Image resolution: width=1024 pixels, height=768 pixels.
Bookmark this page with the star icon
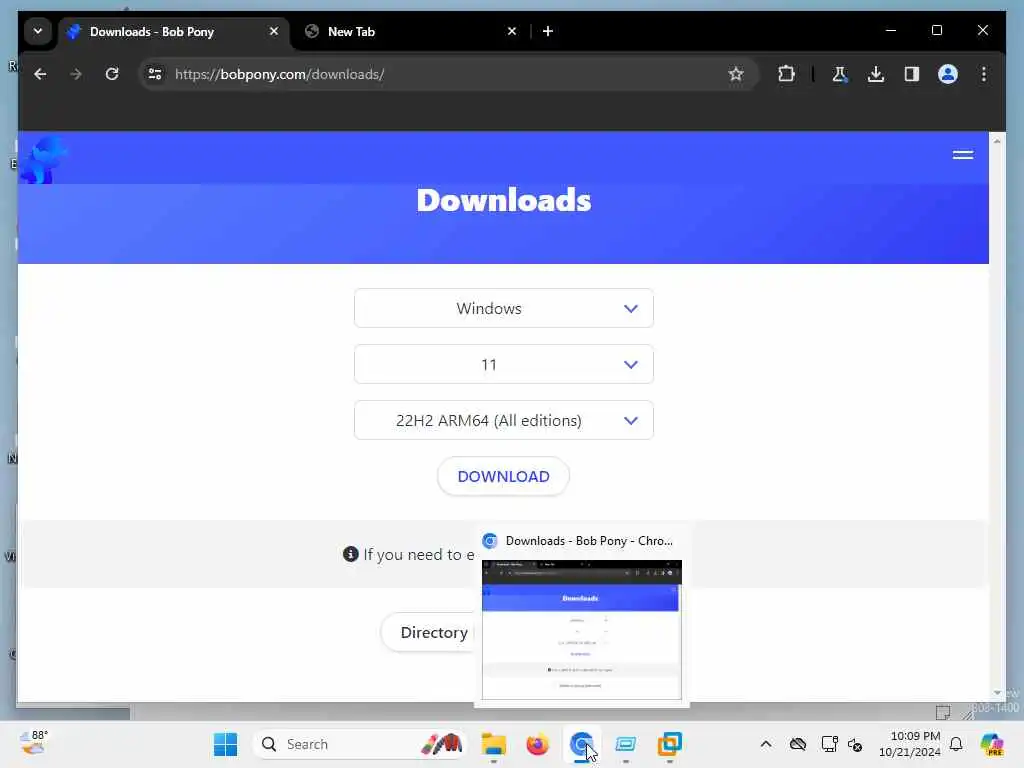click(x=736, y=74)
